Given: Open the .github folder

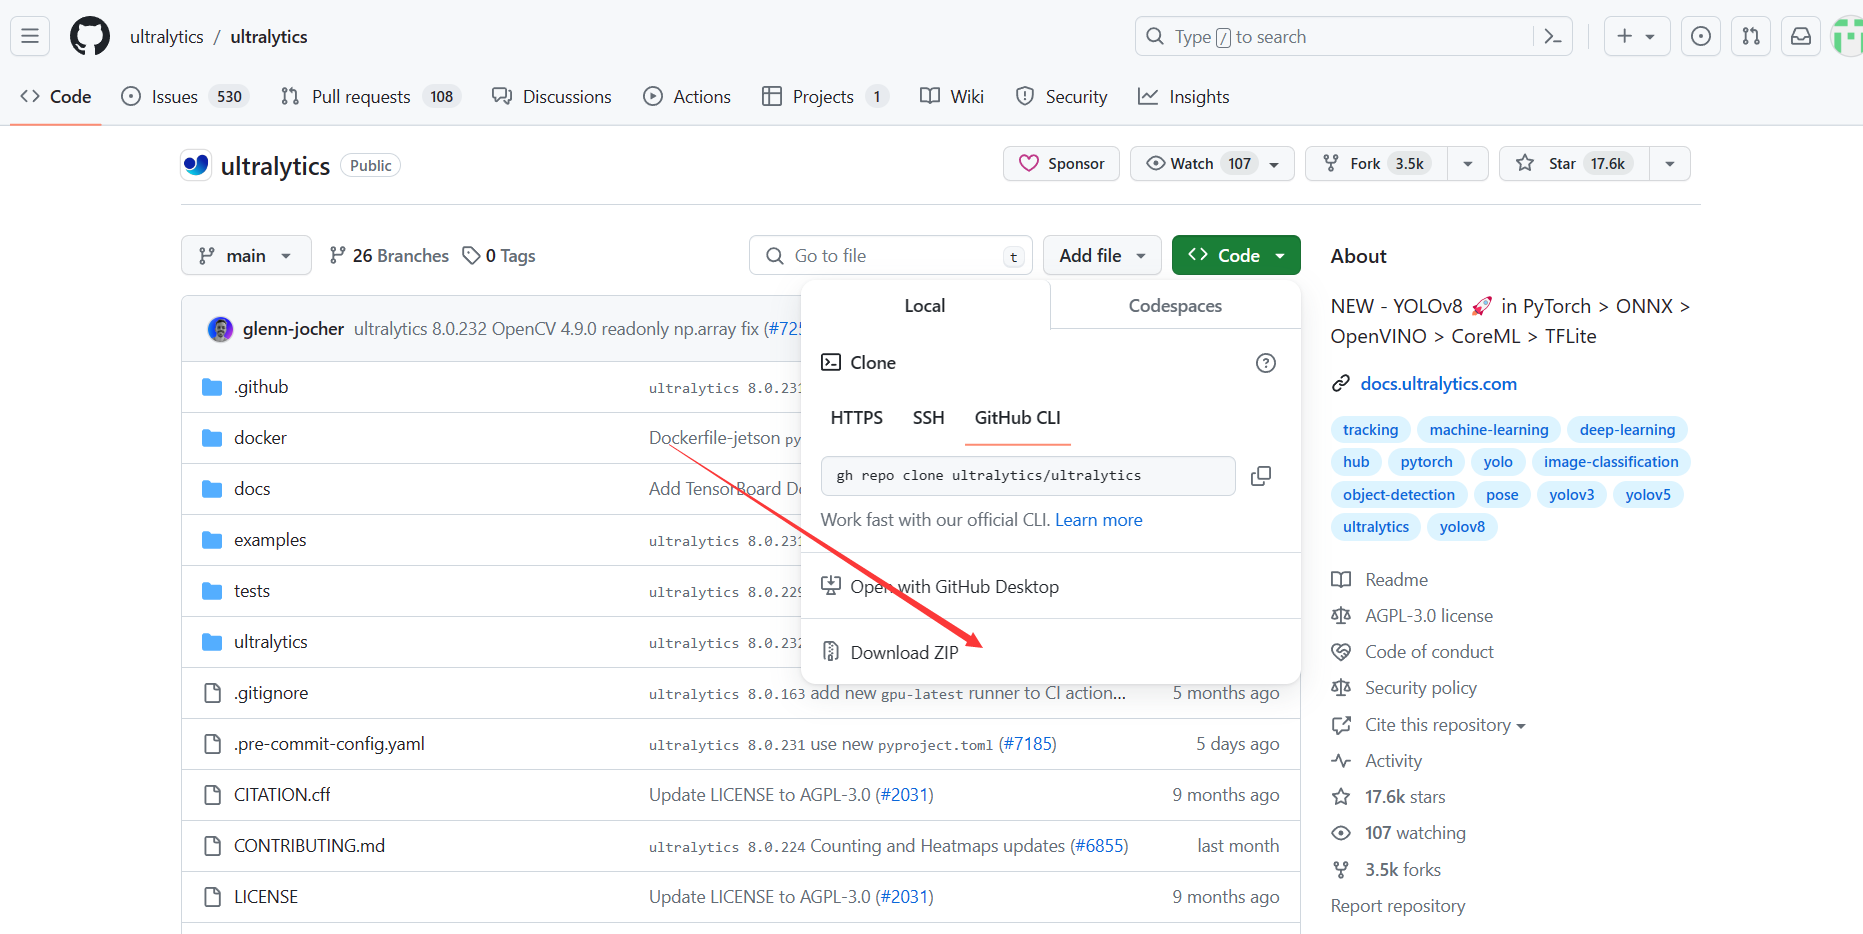Looking at the screenshot, I should coord(261,387).
